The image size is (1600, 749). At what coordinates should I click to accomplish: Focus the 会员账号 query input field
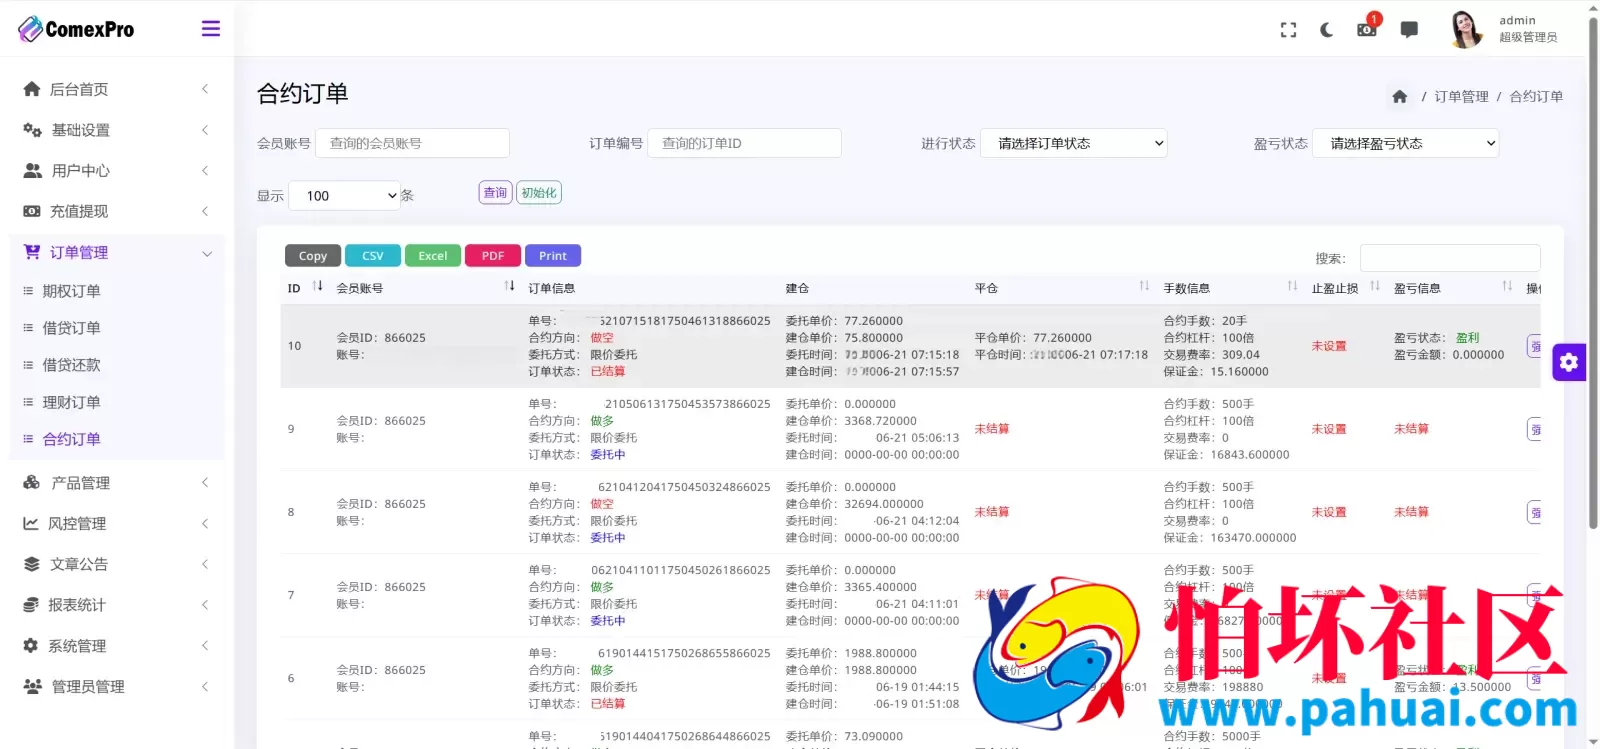413,143
